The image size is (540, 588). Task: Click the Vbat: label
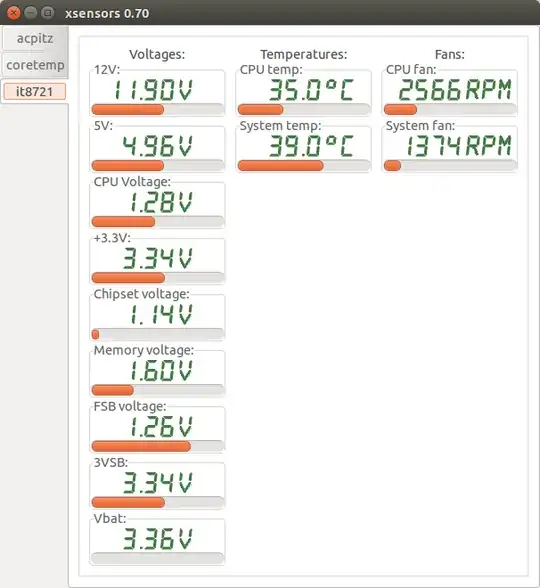pos(110,519)
